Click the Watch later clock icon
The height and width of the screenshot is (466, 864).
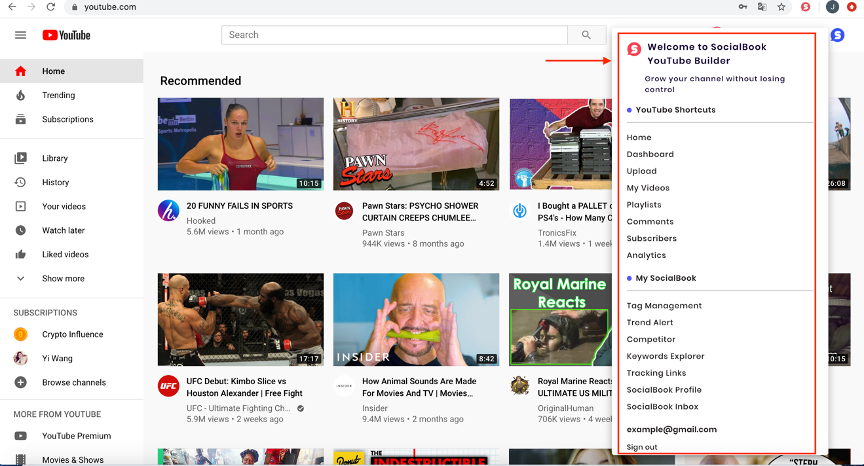[20, 230]
